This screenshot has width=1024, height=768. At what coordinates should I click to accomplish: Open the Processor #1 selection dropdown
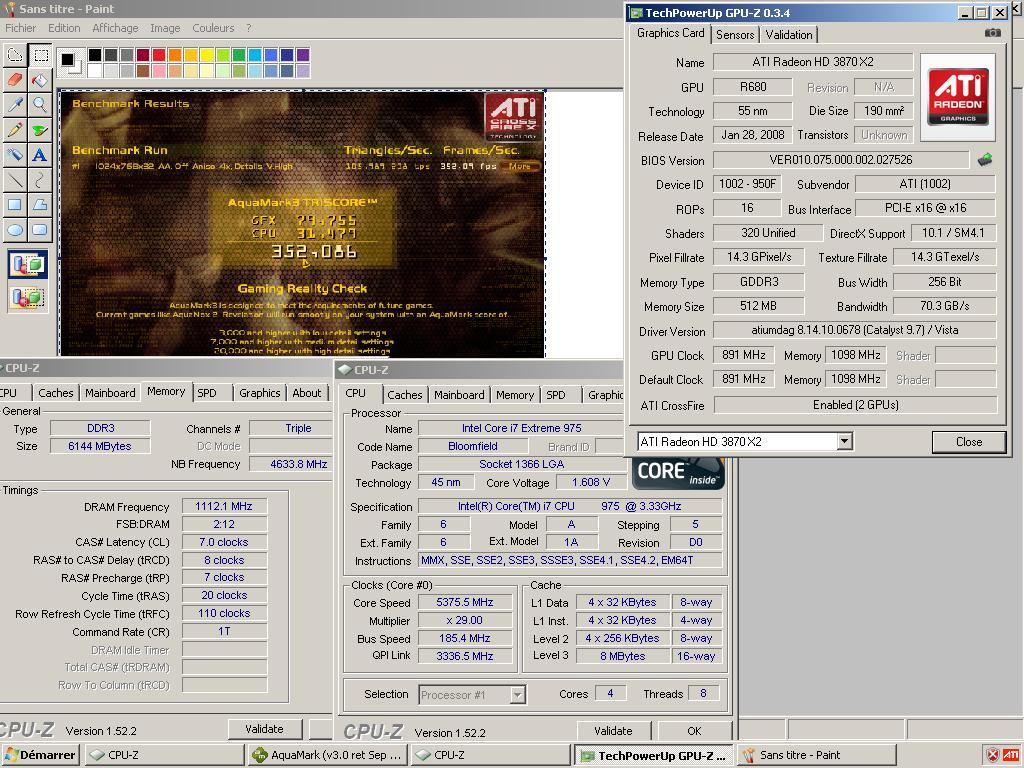click(517, 695)
